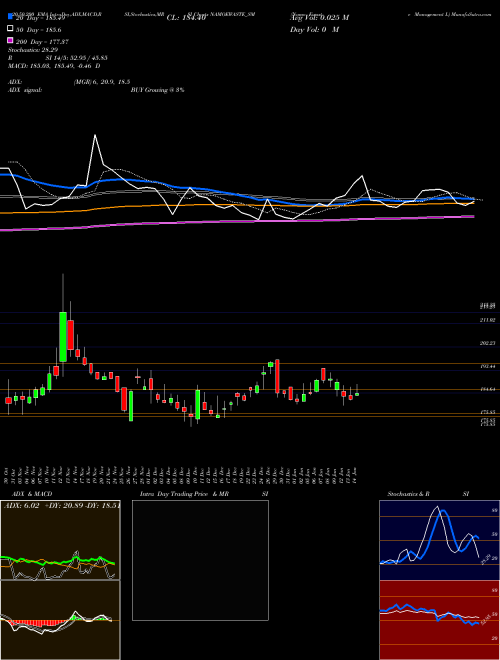Viewport: 500px width, 660px height.
Task: Open the blue Stochastics chart panel
Action: point(439,540)
